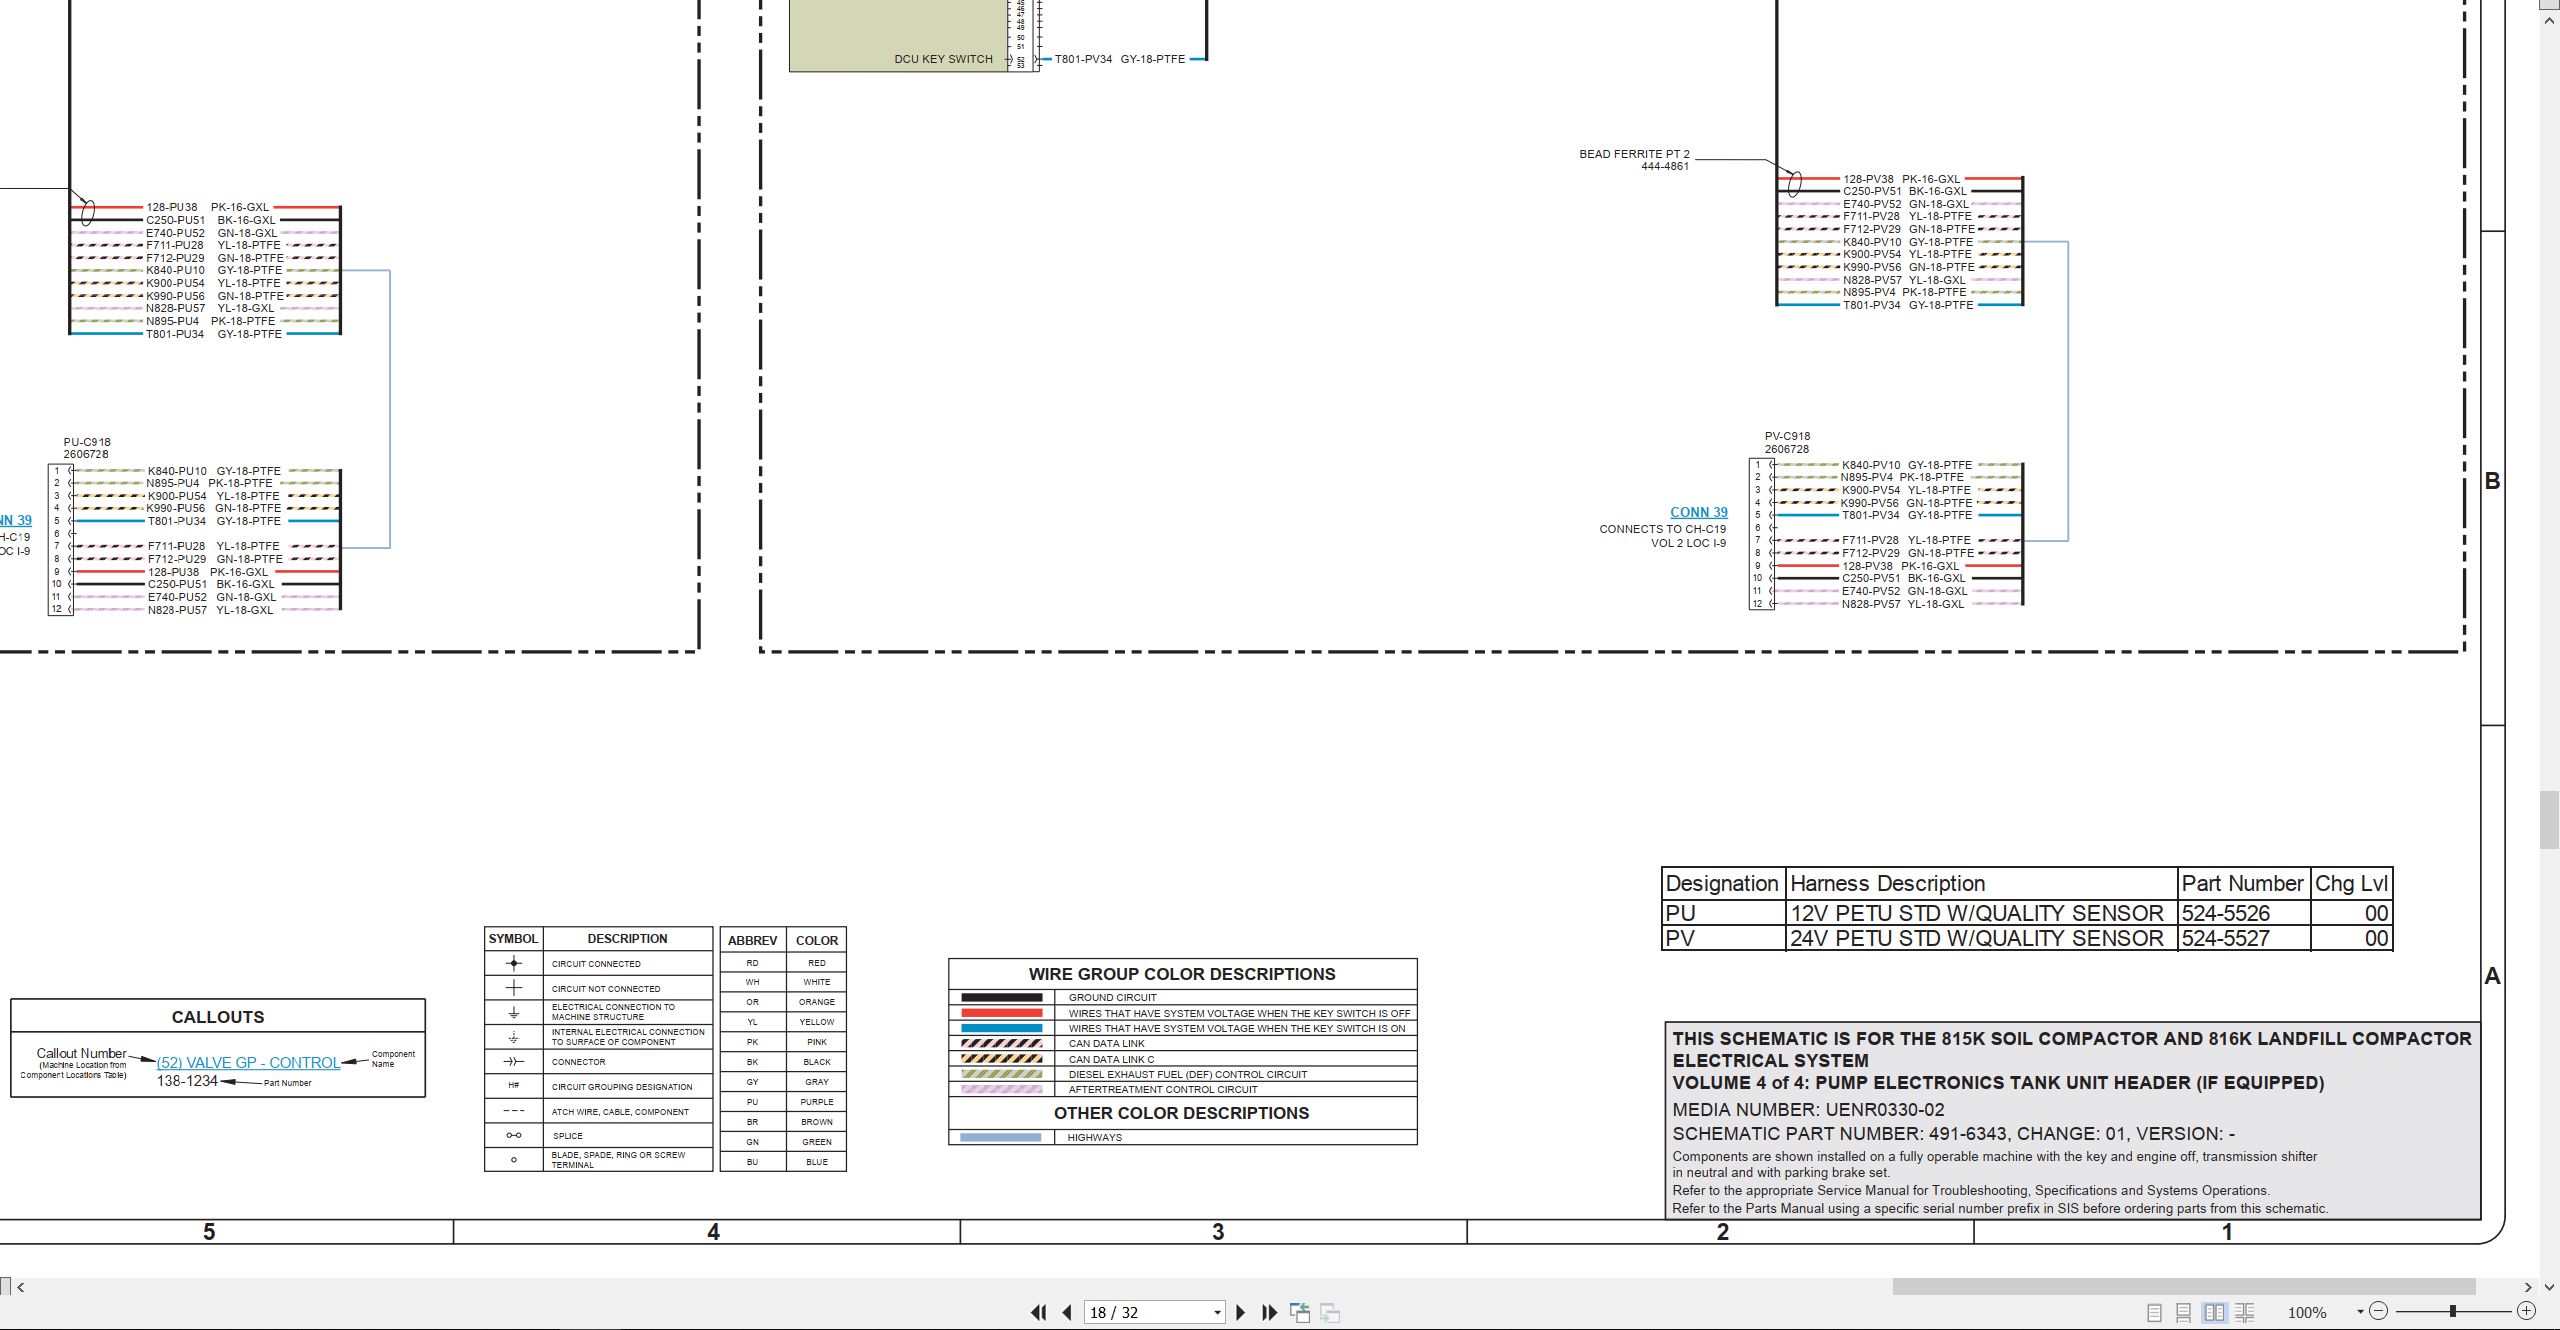2560x1330 pixels.
Task: Open the partially visible CONN 39 link near PU-C918
Action: [15, 520]
